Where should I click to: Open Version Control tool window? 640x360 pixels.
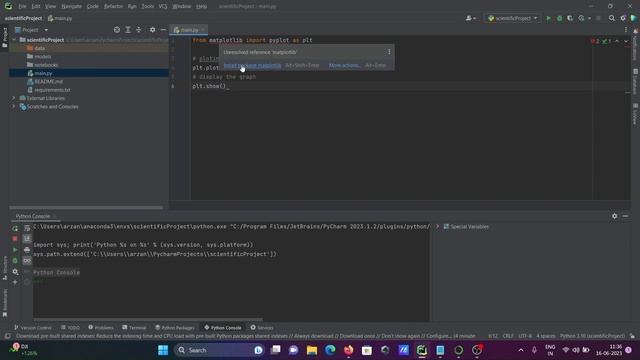pyautogui.click(x=33, y=328)
